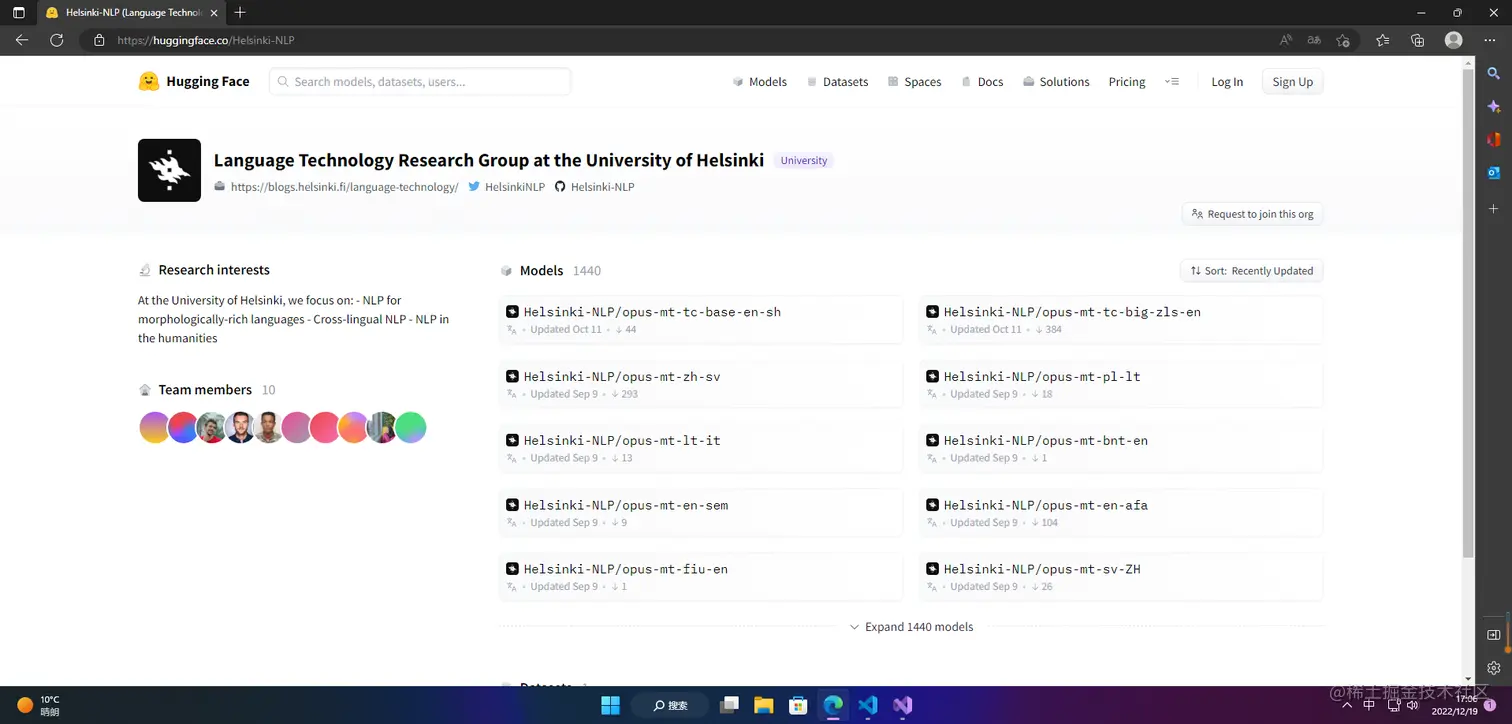Open Solutions in the top navigation
Viewport: 1512px width, 724px height.
pos(1056,82)
